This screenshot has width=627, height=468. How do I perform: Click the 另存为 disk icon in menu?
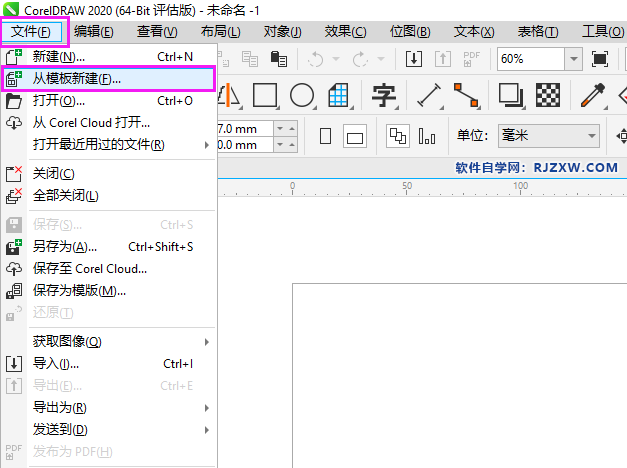tap(14, 247)
